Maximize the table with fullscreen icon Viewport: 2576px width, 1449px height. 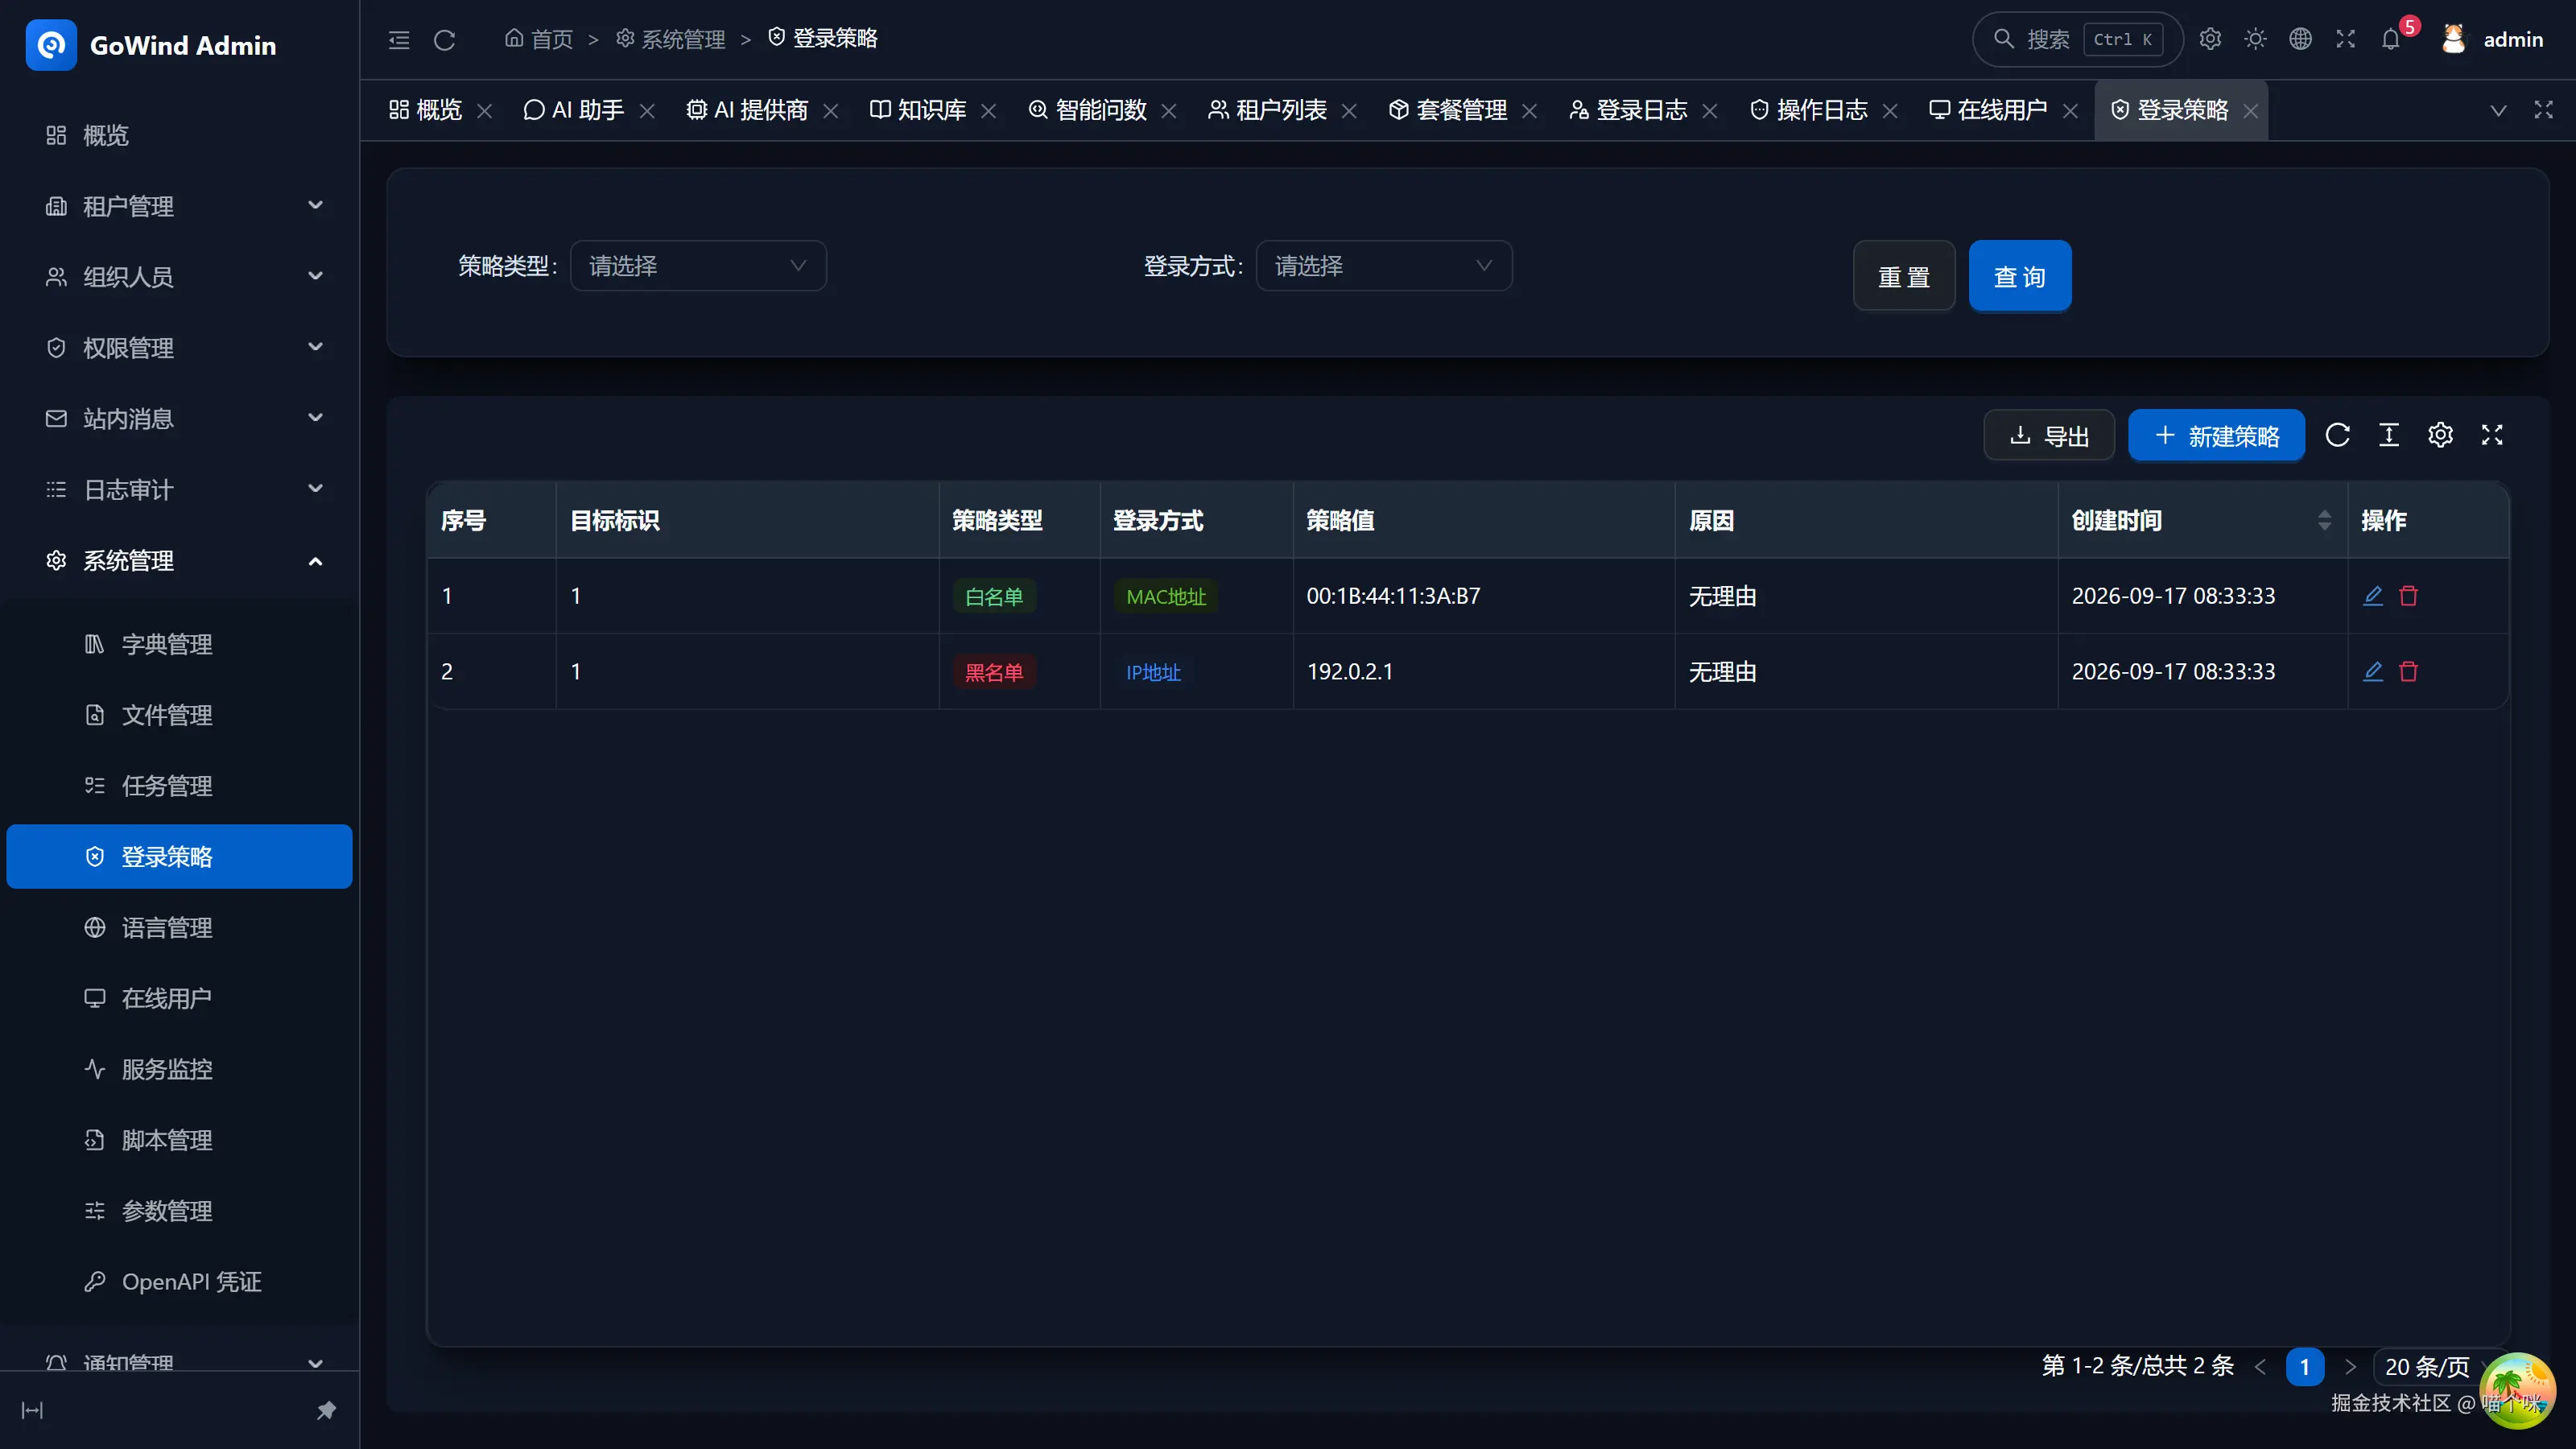[x=2492, y=435]
